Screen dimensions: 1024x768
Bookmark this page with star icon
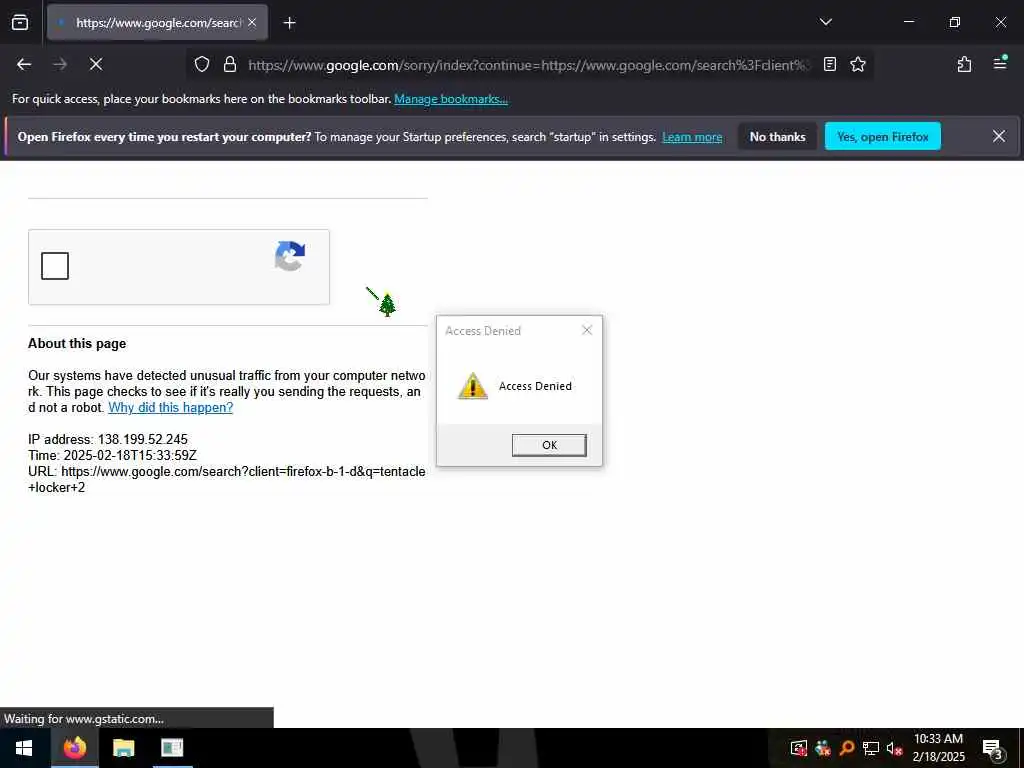[x=857, y=64]
